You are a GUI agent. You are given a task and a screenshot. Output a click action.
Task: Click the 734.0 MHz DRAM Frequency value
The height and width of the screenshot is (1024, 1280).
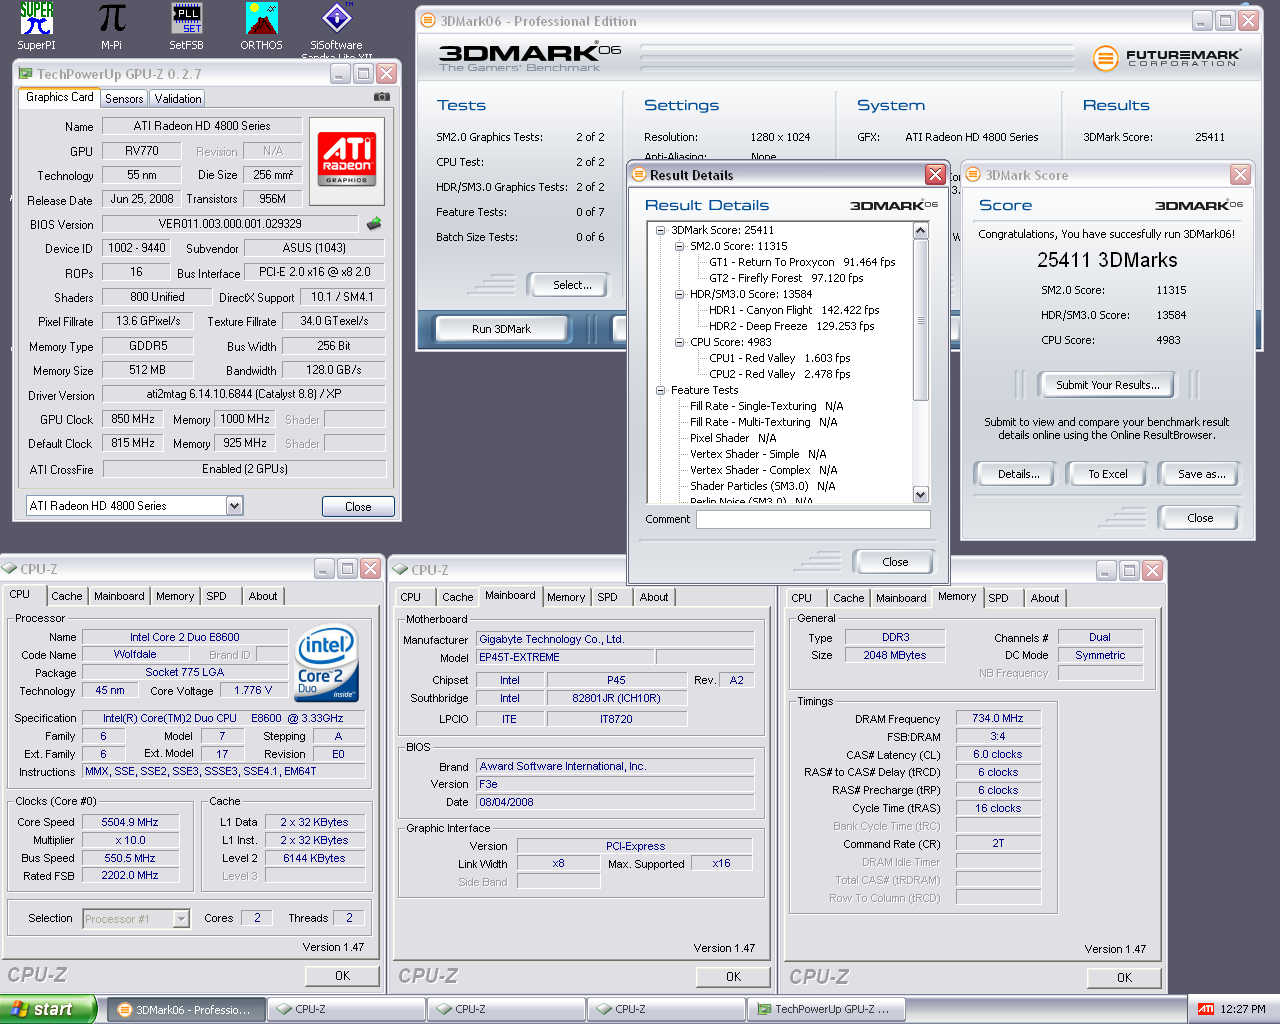[998, 718]
